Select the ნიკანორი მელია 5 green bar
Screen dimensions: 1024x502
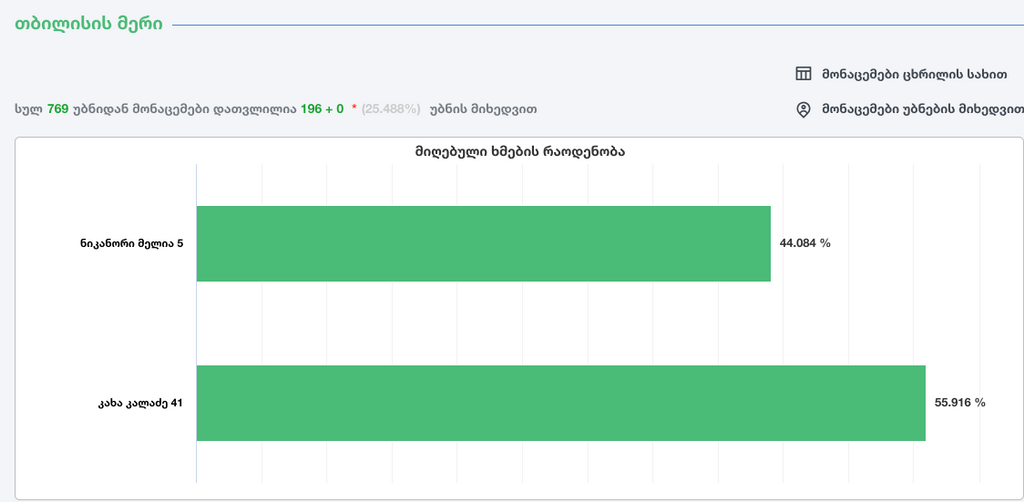[483, 243]
